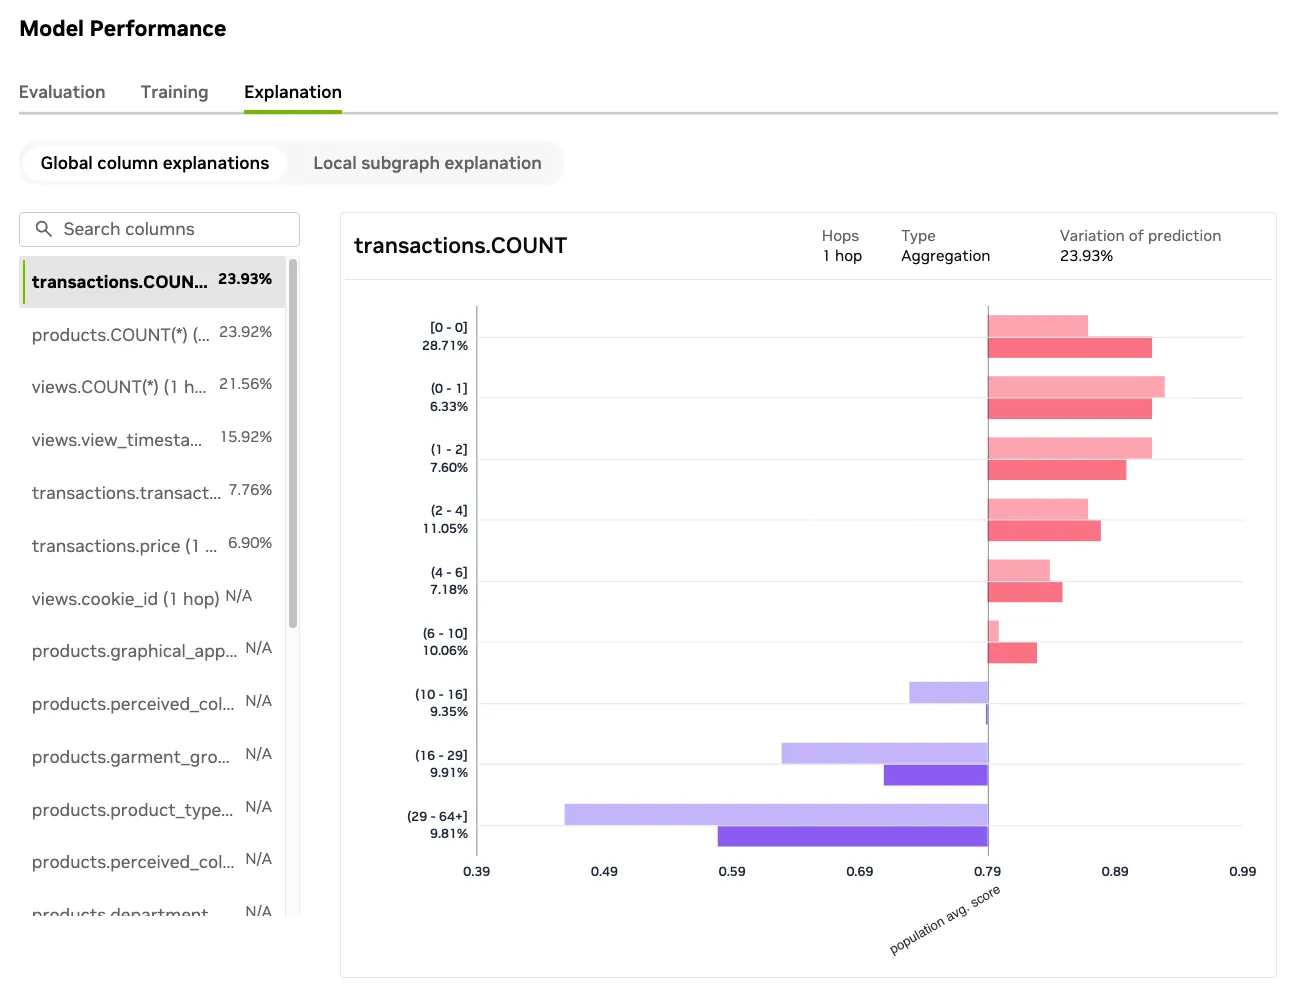
Task: Click the '(2 - 4]' bin label
Action: (449, 511)
